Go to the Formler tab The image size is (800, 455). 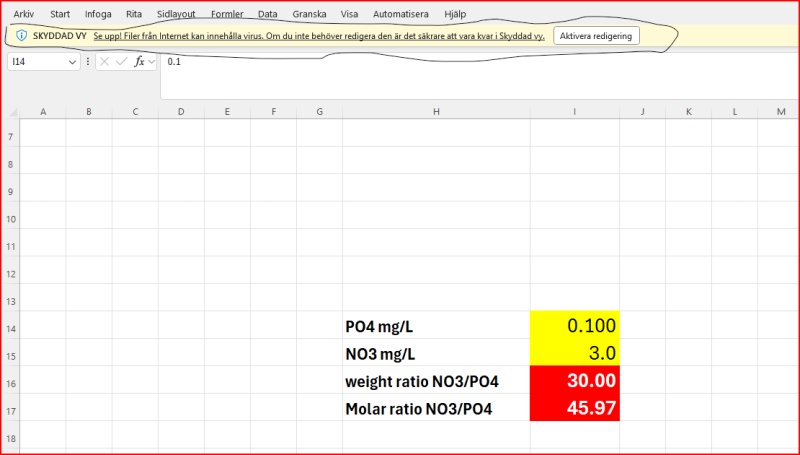227,14
